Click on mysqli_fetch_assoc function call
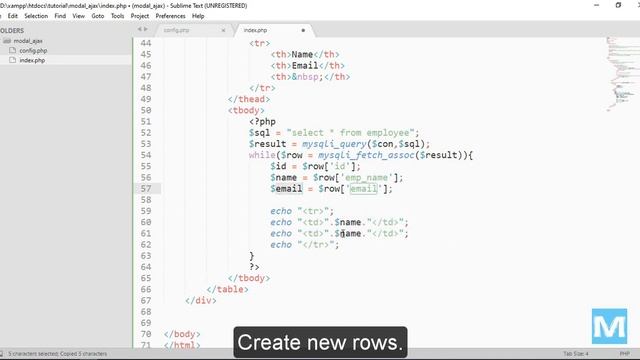The height and width of the screenshot is (360, 640). point(367,155)
